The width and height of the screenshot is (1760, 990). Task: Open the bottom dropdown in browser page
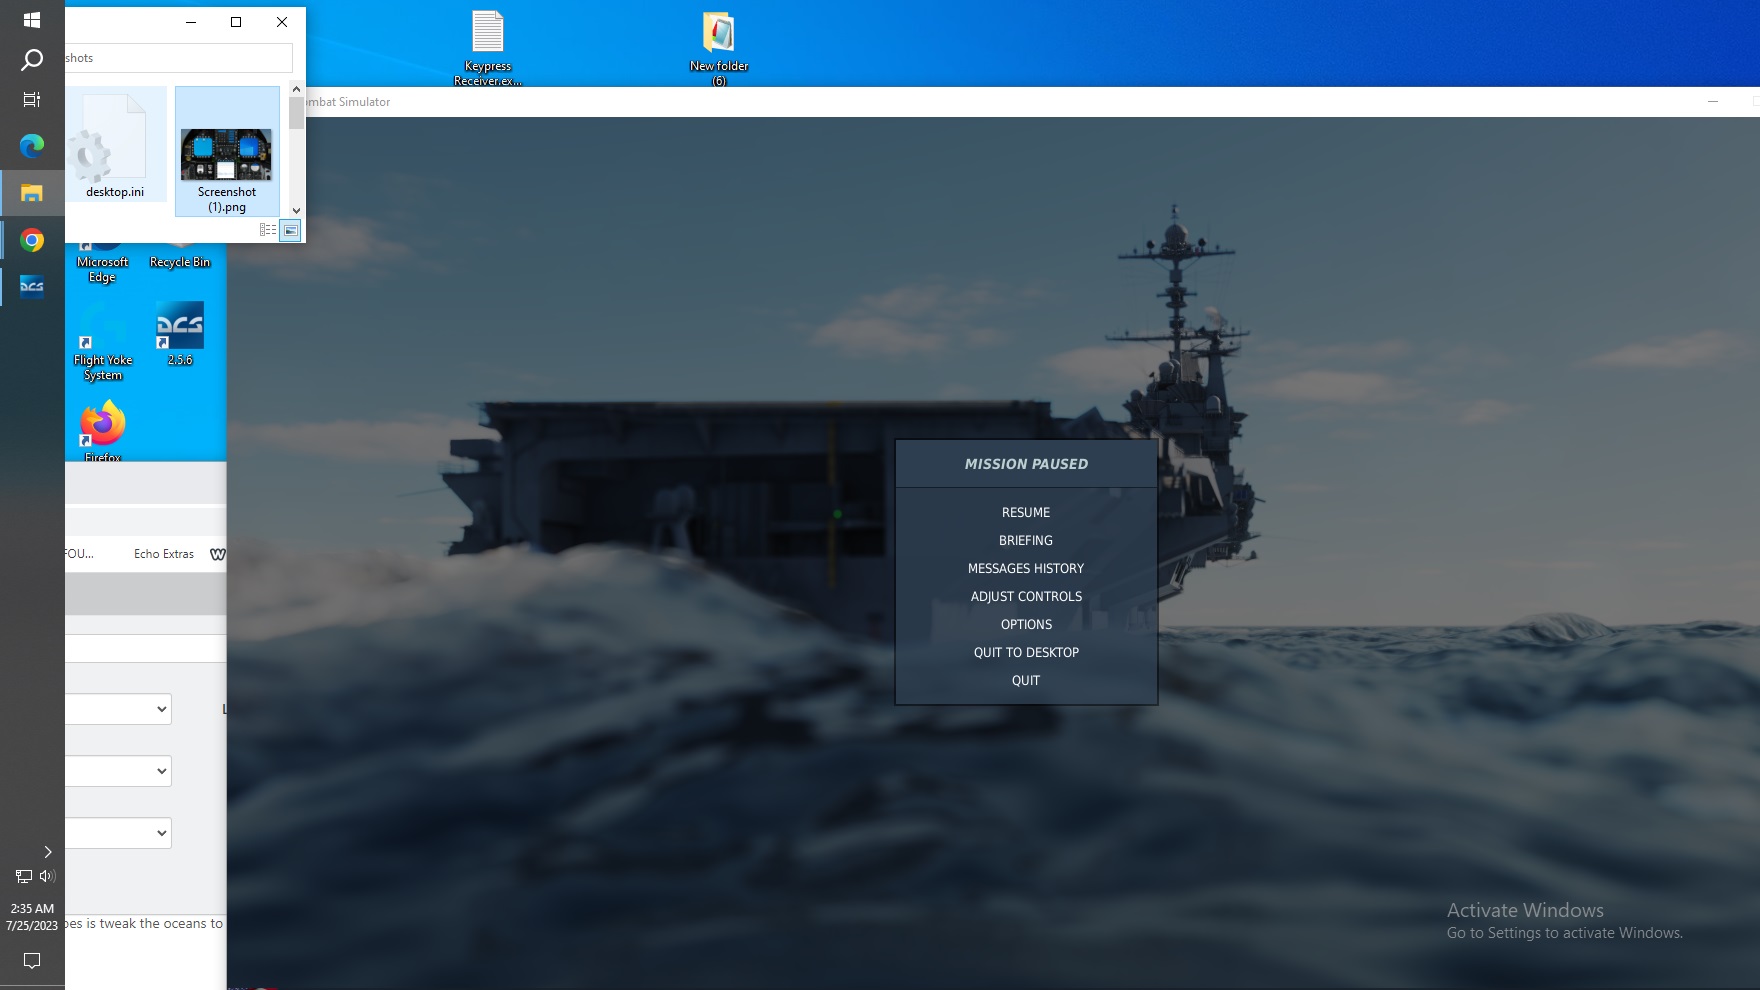point(118,833)
